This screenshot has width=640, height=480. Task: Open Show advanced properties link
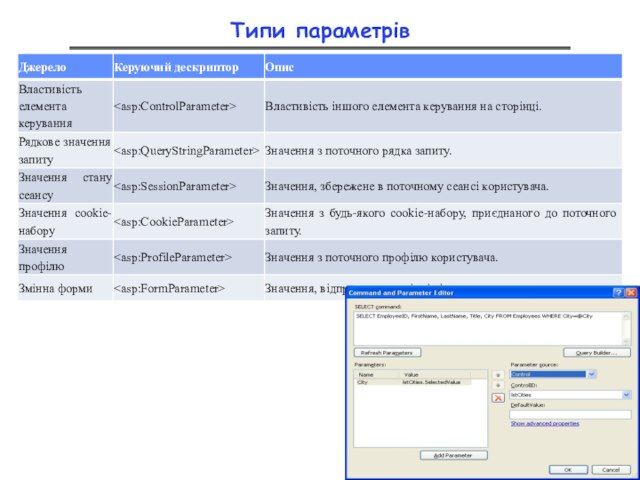[x=545, y=423]
